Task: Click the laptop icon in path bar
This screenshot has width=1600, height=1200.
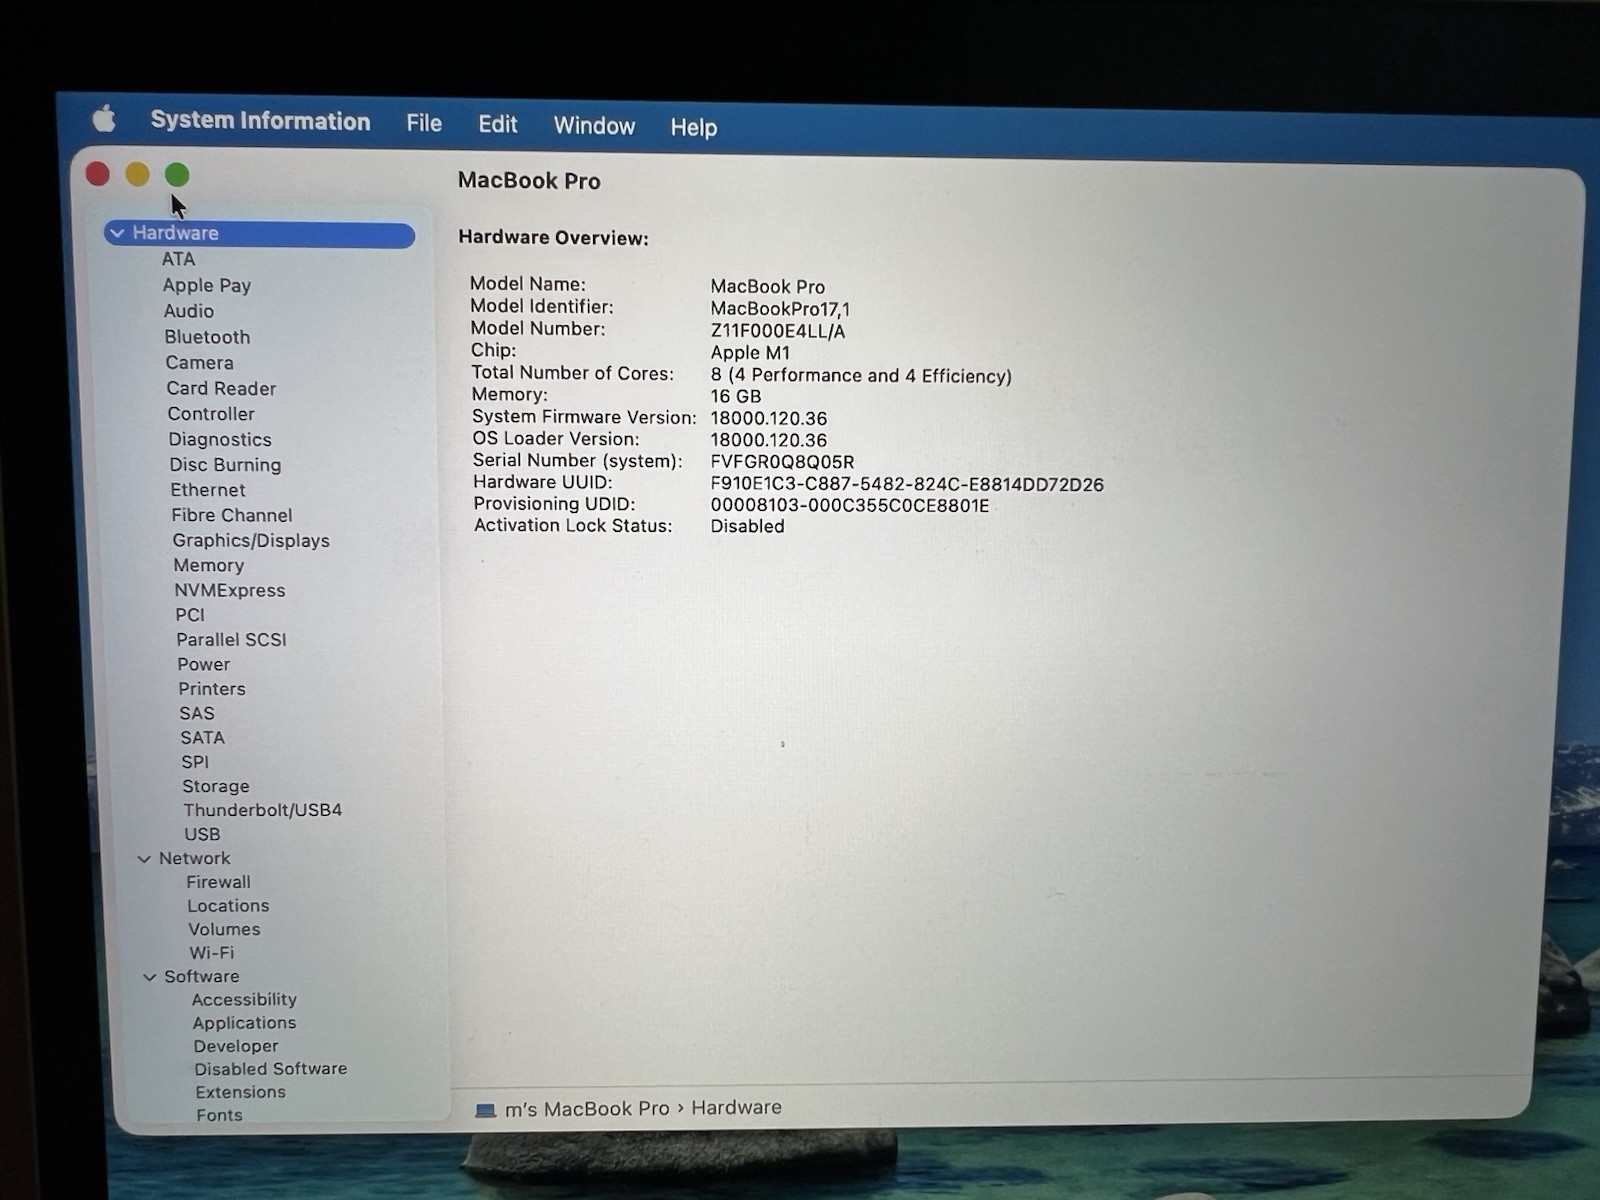Action: pos(486,1110)
